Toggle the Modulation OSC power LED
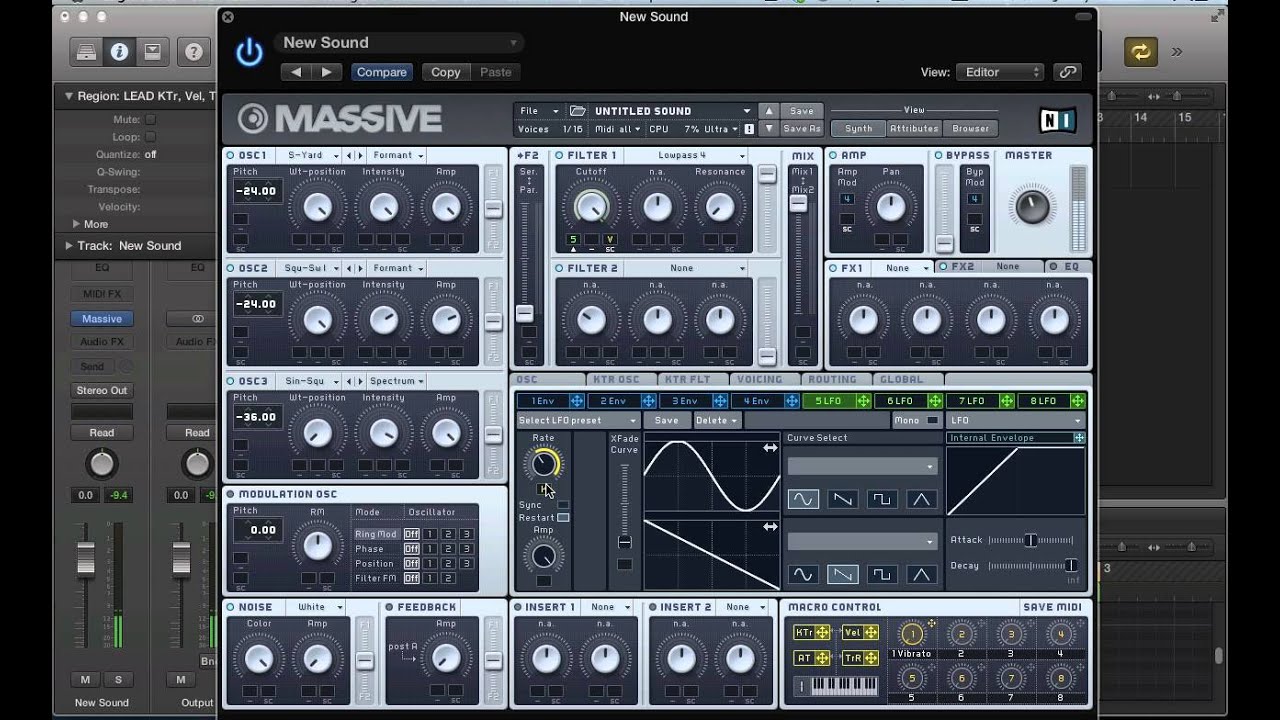 coord(231,494)
